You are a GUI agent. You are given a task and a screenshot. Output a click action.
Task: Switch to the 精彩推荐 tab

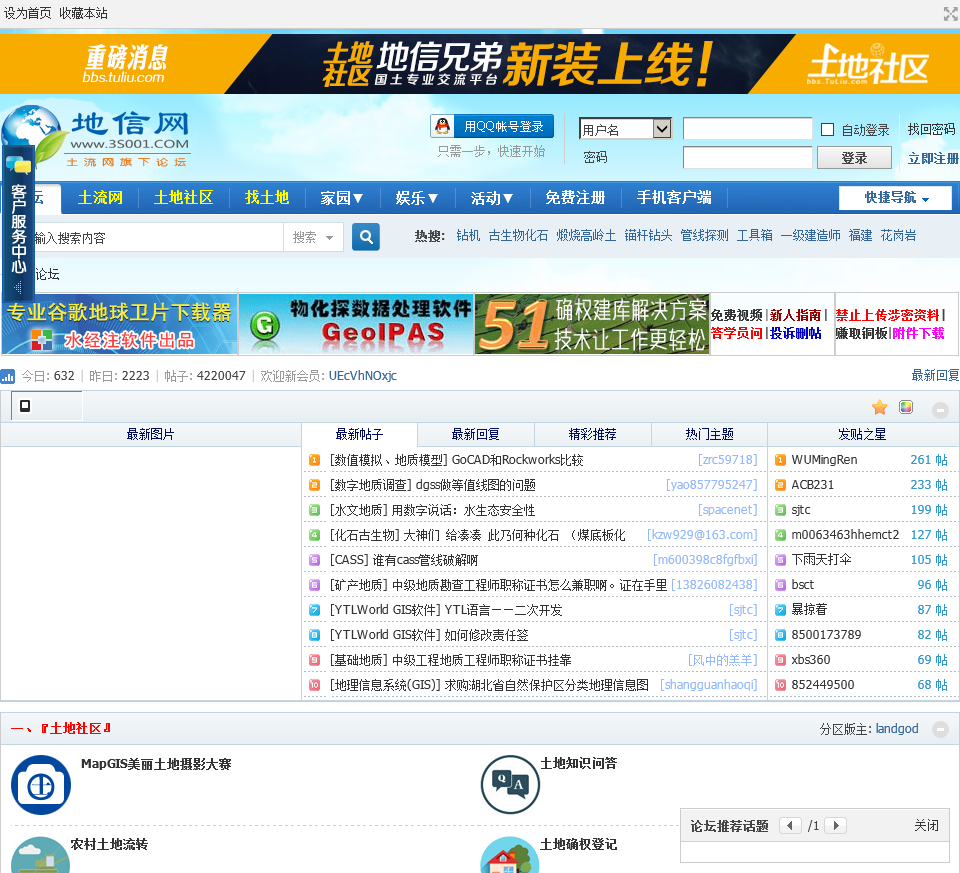point(592,435)
